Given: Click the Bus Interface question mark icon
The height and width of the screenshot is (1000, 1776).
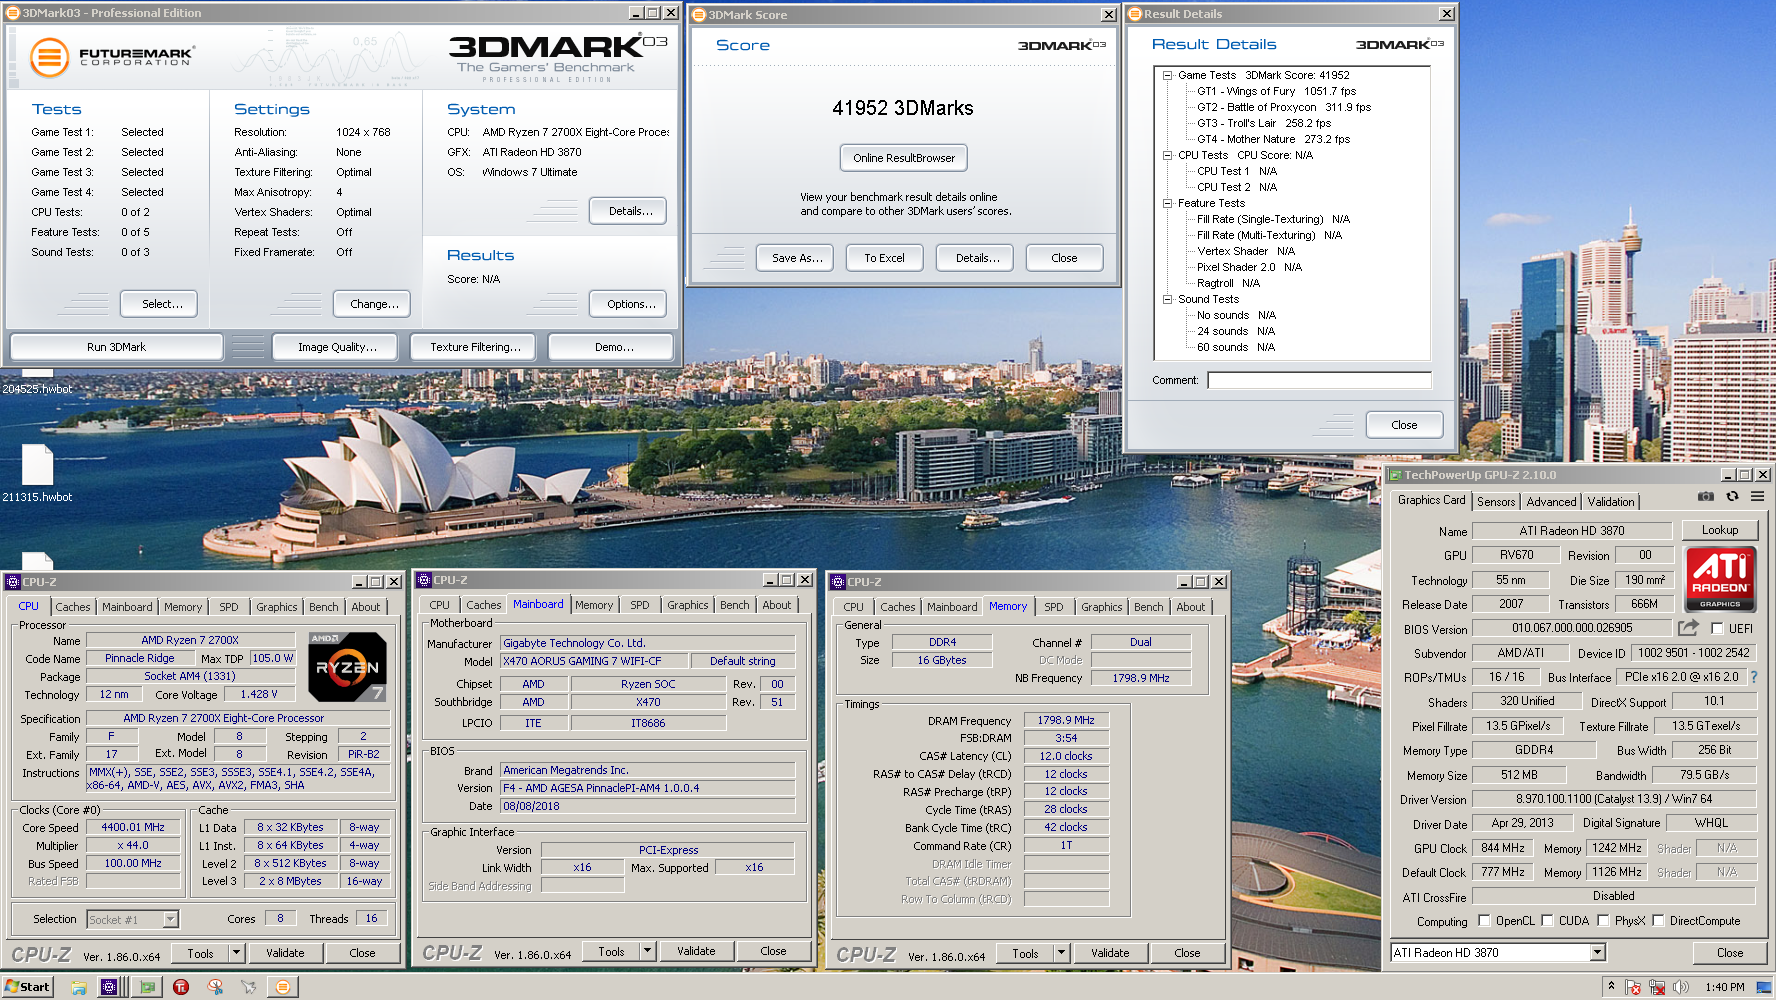Looking at the screenshot, I should [x=1753, y=677].
